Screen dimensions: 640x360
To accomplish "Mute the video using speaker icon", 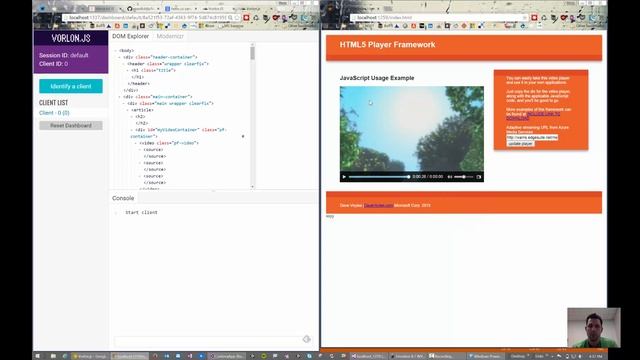I will click(450, 177).
